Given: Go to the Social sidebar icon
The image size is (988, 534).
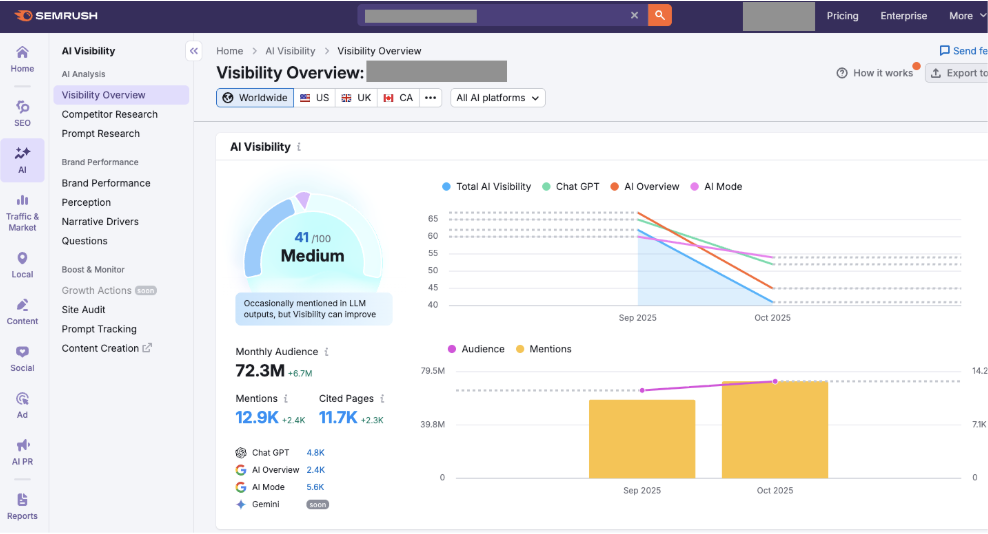Looking at the screenshot, I should tap(22, 358).
